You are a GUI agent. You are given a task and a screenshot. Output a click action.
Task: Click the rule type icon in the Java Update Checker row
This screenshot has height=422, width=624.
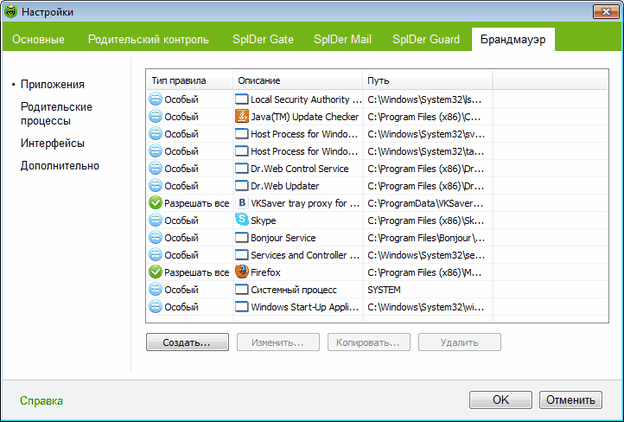(x=155, y=116)
